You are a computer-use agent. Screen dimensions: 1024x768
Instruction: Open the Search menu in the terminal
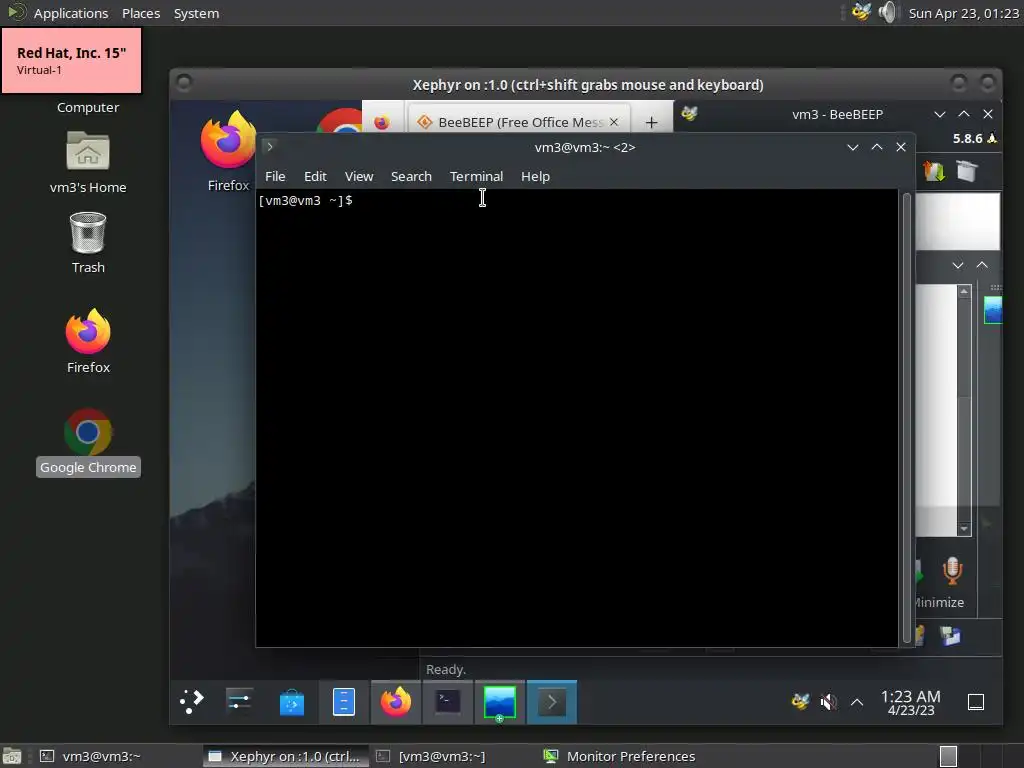pyautogui.click(x=411, y=176)
